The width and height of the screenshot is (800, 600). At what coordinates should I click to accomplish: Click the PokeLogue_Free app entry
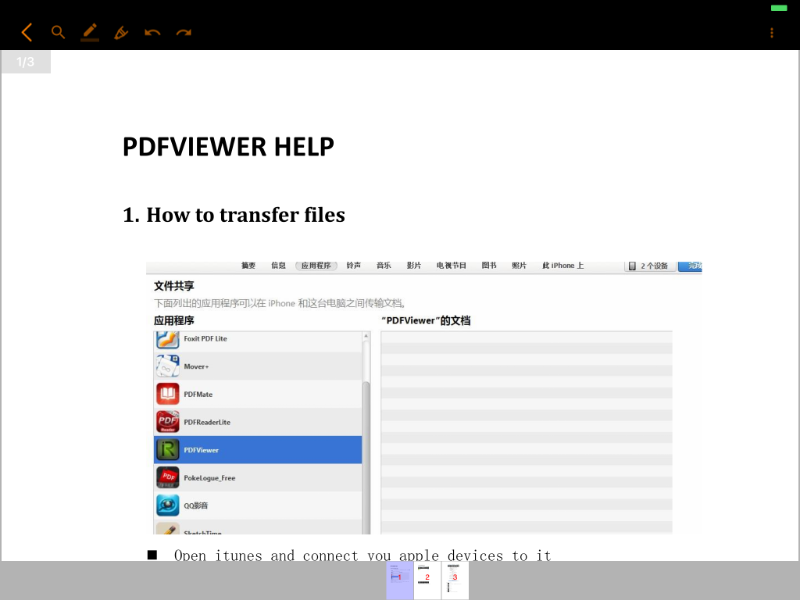pyautogui.click(x=209, y=478)
